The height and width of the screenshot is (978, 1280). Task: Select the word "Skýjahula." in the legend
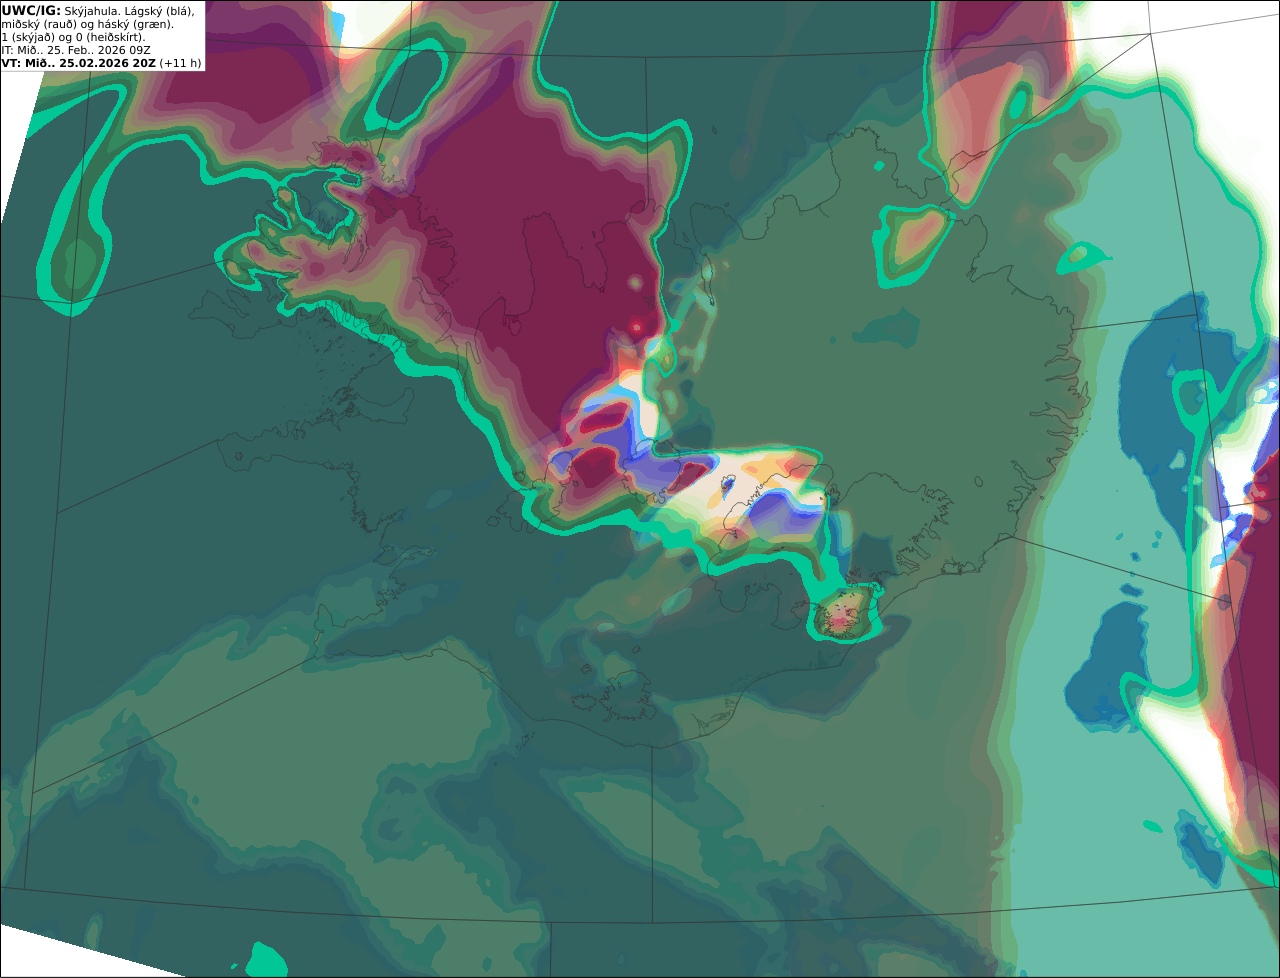click(92, 11)
